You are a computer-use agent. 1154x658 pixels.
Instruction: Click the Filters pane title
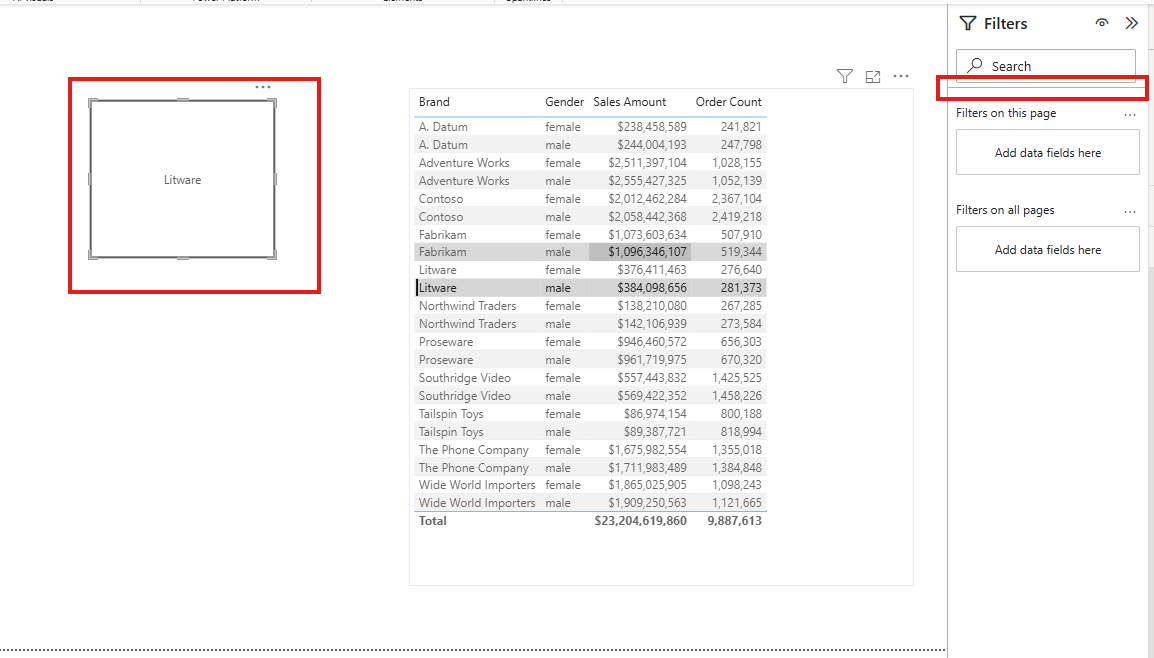pos(1005,24)
